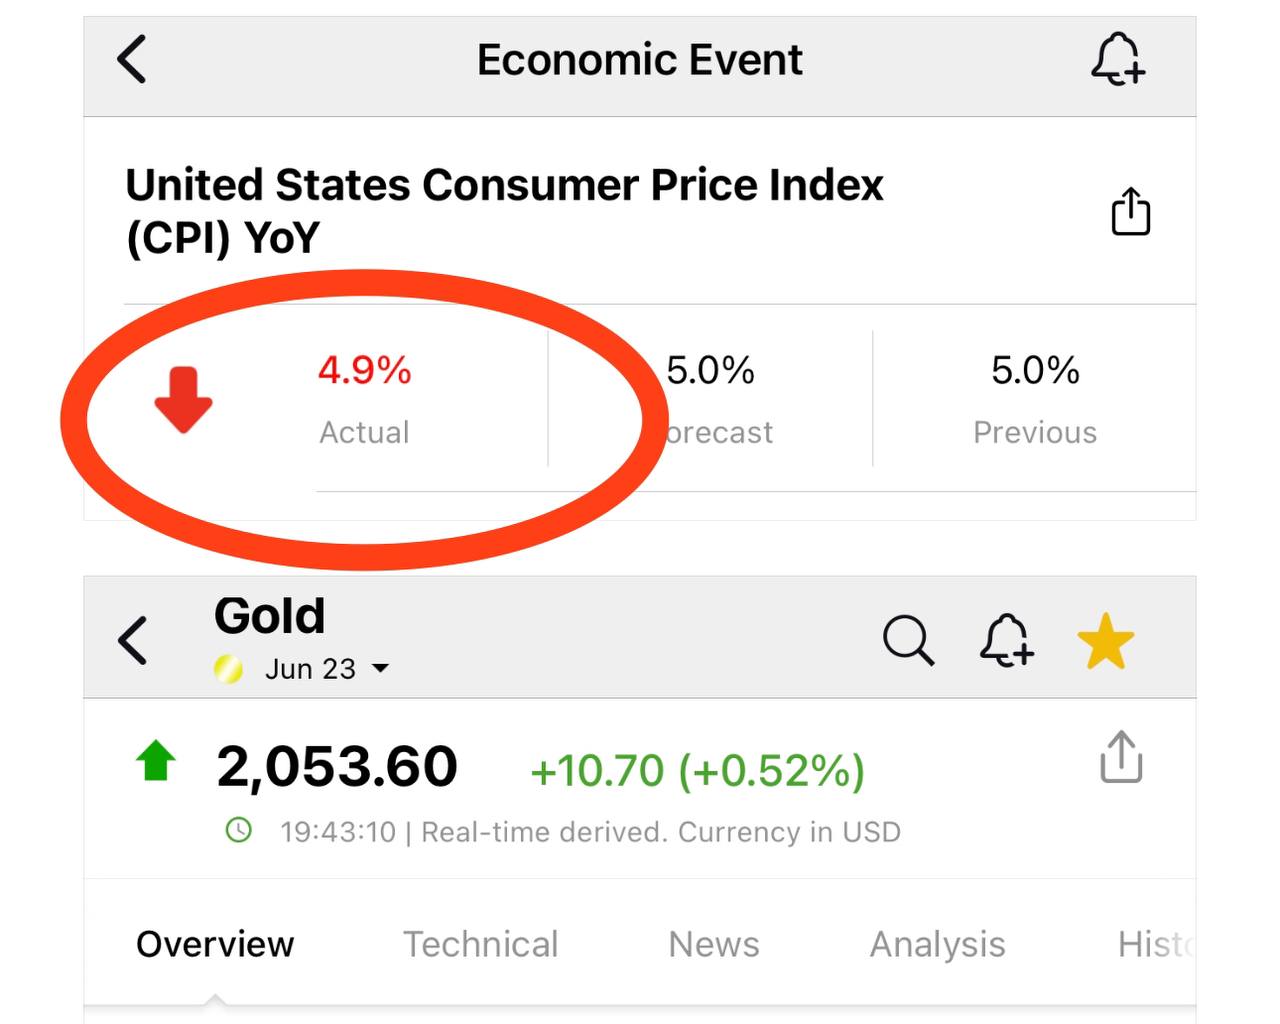
Task: Switch to the Technical tab
Action: [480, 944]
